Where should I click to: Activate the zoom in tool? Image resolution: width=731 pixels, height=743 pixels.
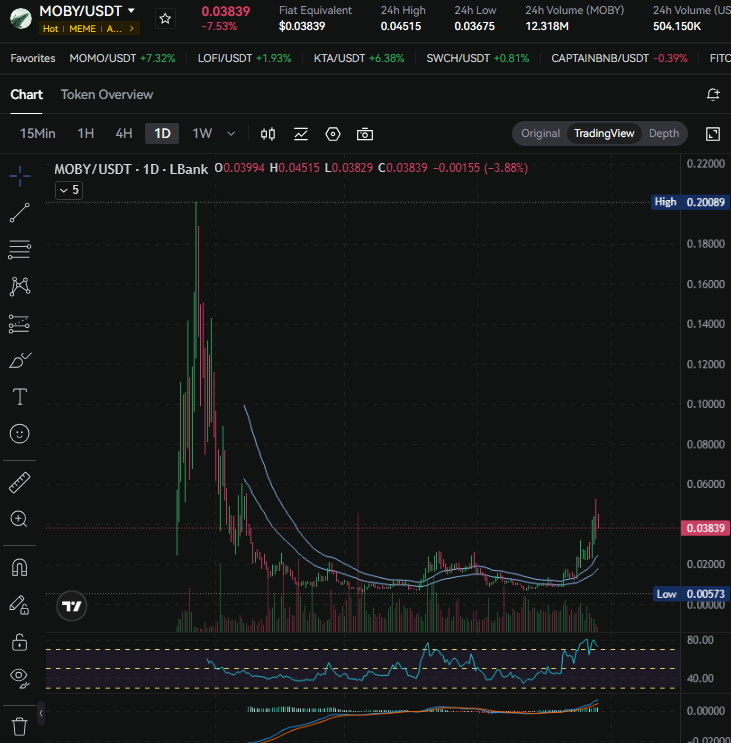[19, 519]
